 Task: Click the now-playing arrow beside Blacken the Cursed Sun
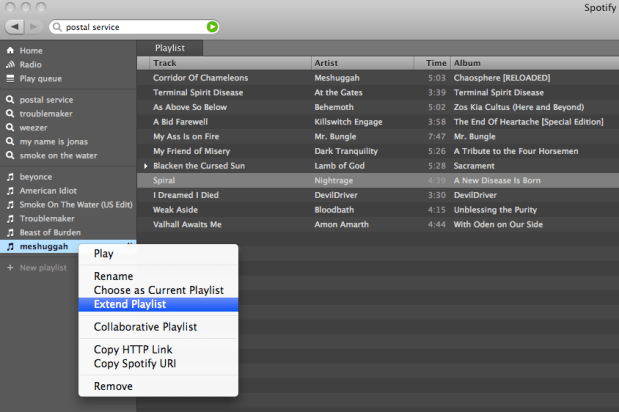point(146,166)
